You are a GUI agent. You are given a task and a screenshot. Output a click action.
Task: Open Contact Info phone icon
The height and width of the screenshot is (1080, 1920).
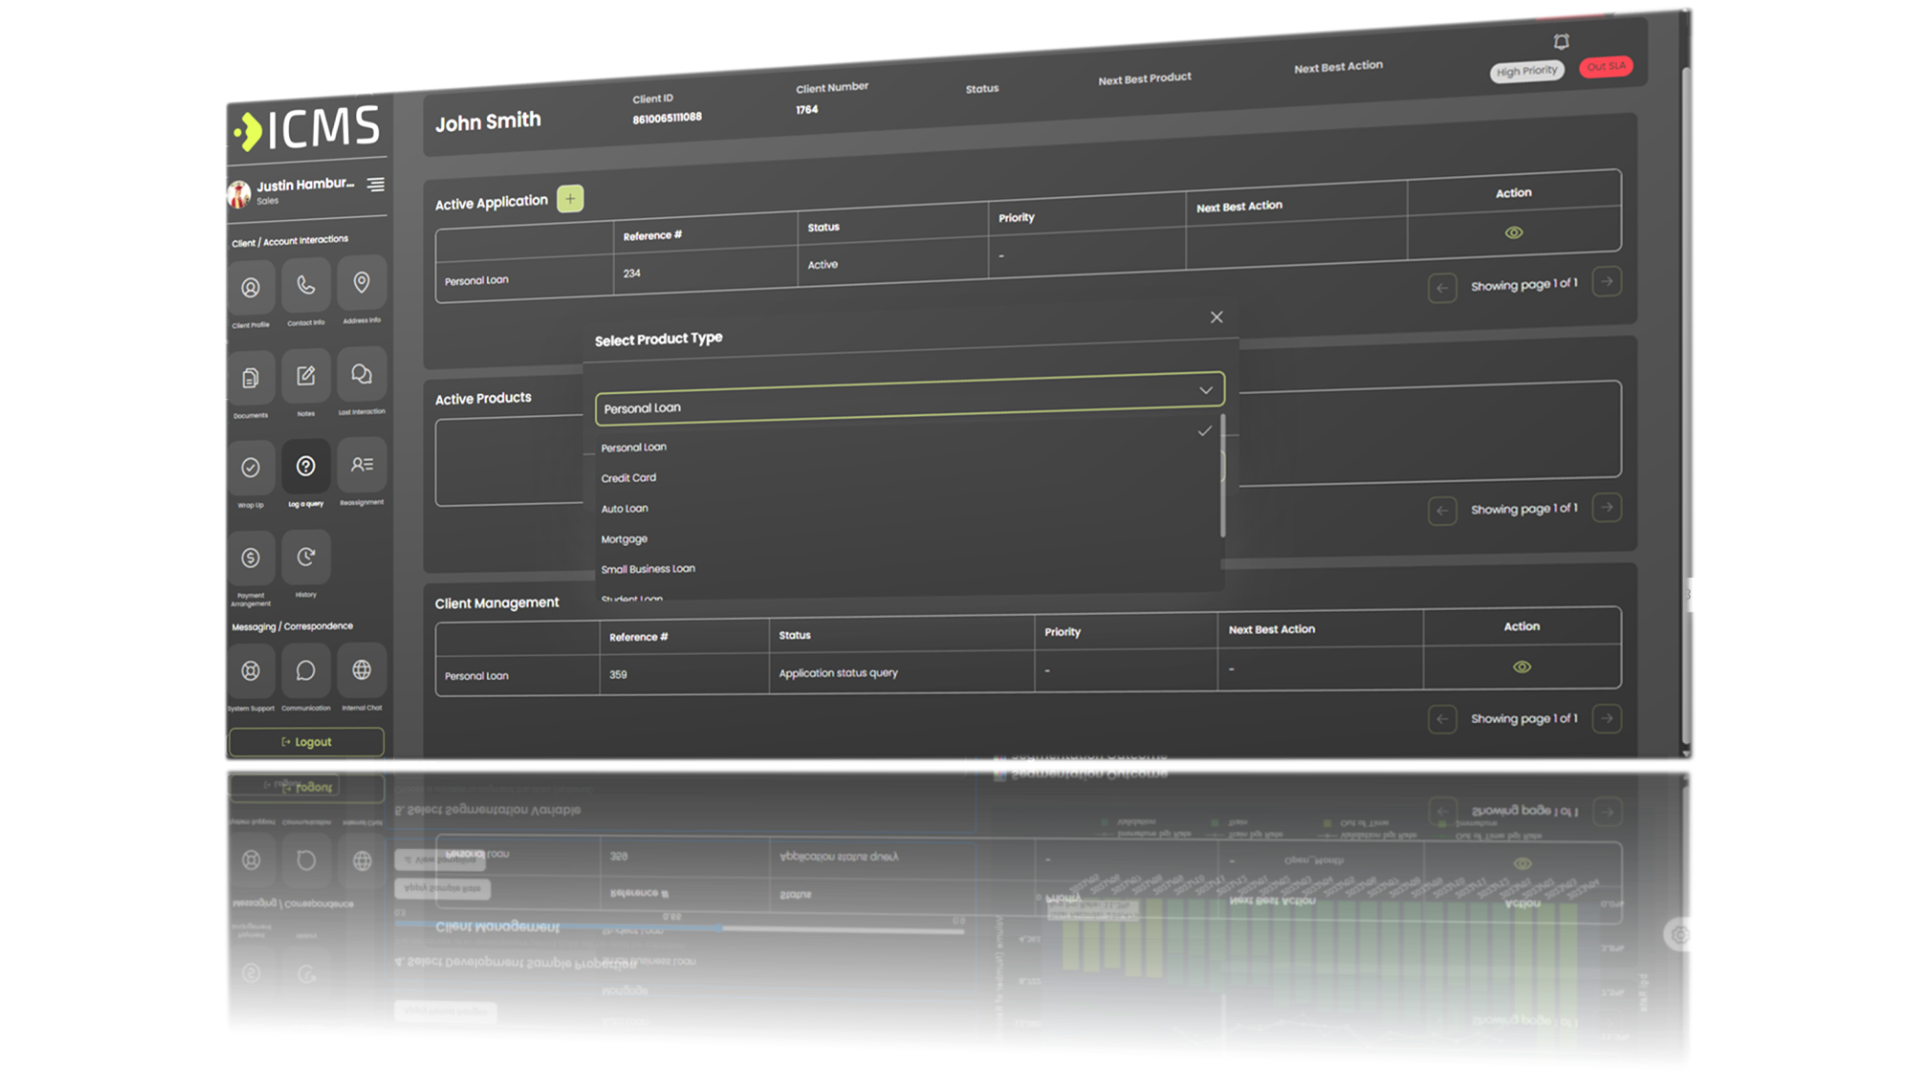(x=306, y=286)
